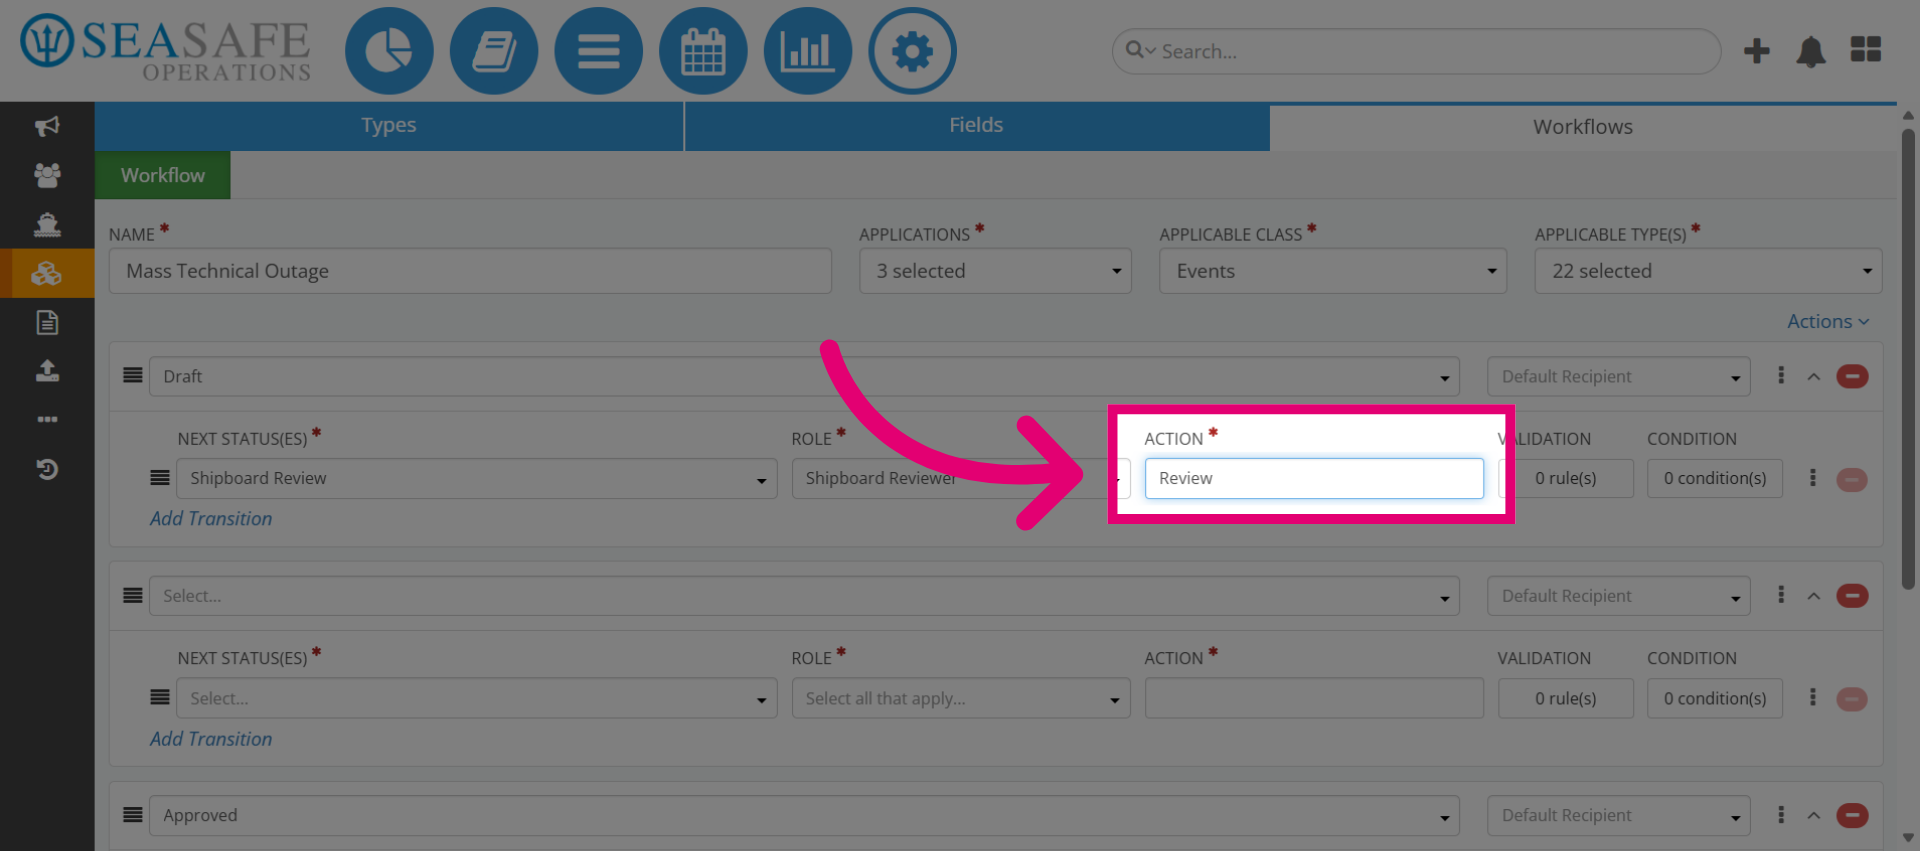Open 'Select all that apply' role dropdown
The image size is (1920, 851).
pos(961,698)
